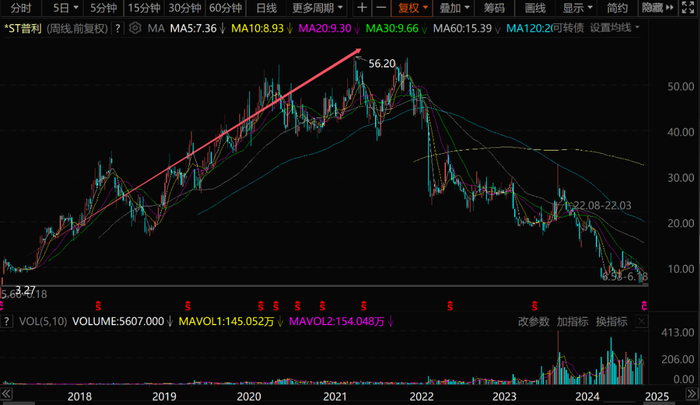Open the MA settings gear icon

point(135,28)
